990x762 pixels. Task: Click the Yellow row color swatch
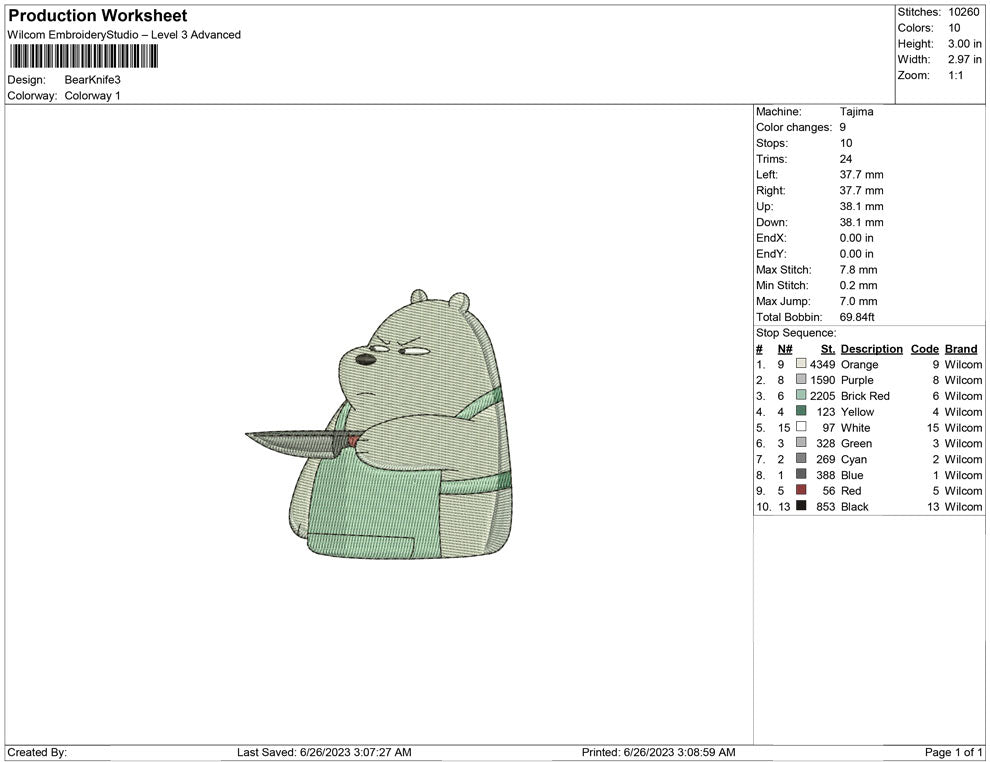pos(801,411)
